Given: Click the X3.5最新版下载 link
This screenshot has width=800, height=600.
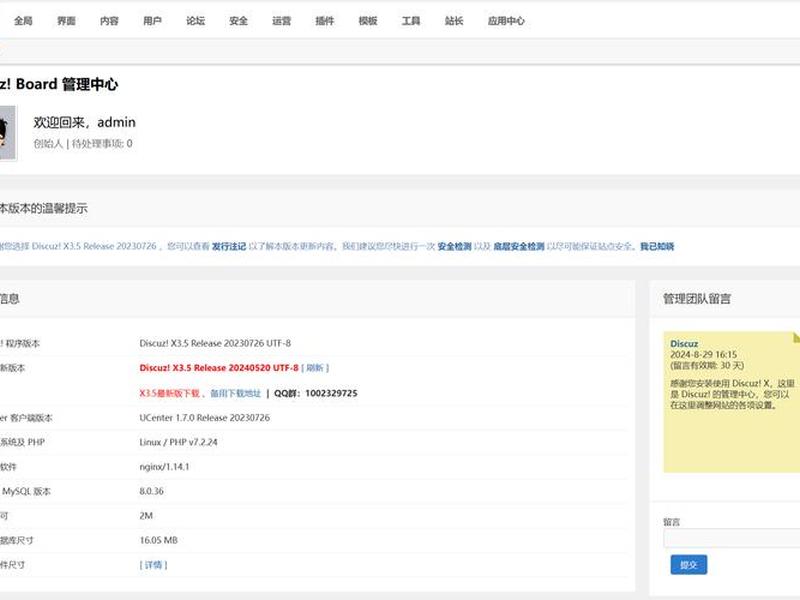Looking at the screenshot, I should tap(169, 393).
